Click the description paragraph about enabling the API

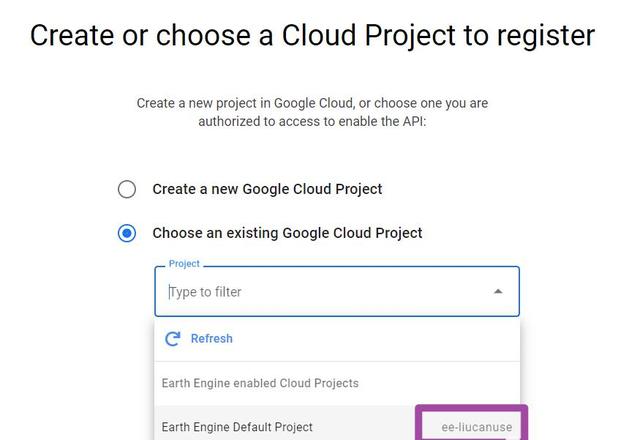coord(312,112)
